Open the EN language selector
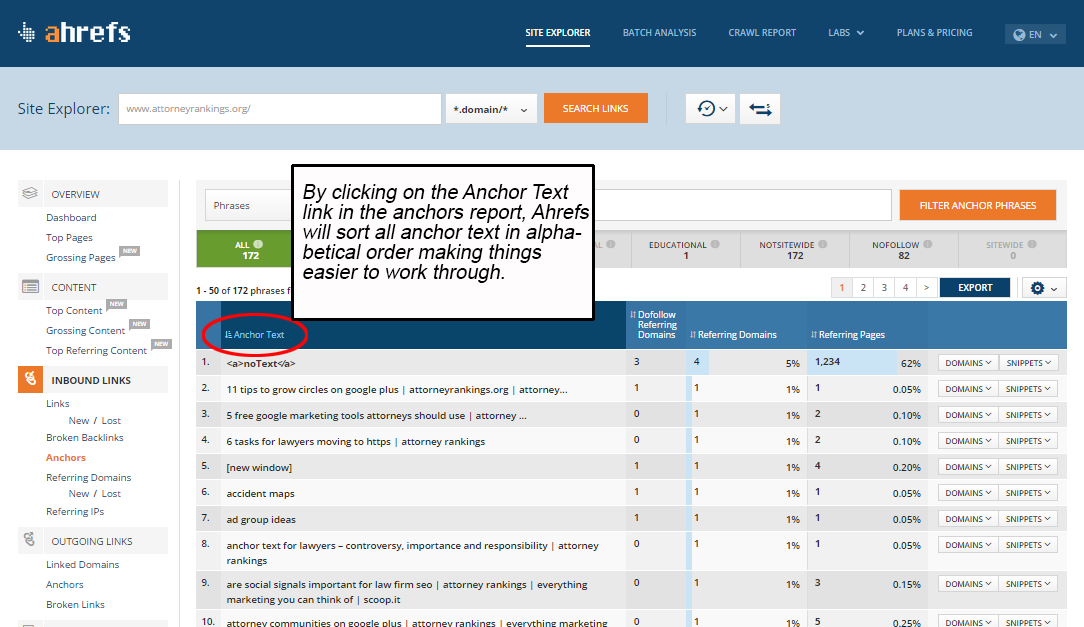 click(1034, 34)
